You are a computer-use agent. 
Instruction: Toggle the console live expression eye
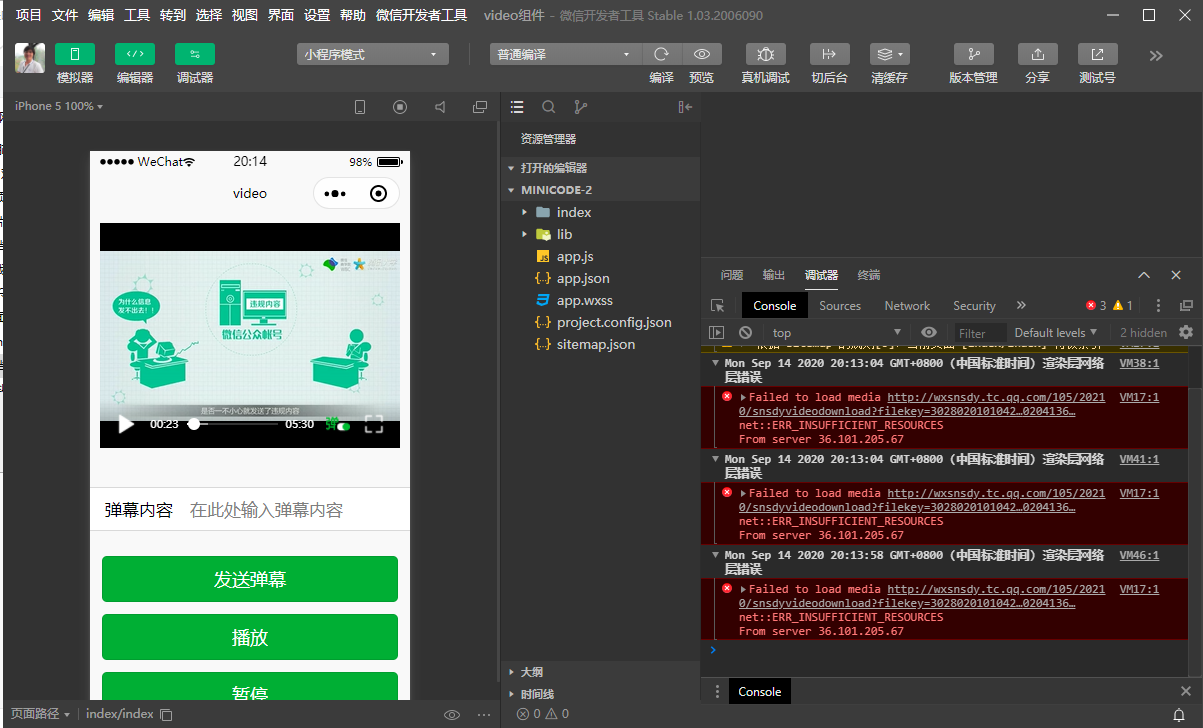[929, 333]
